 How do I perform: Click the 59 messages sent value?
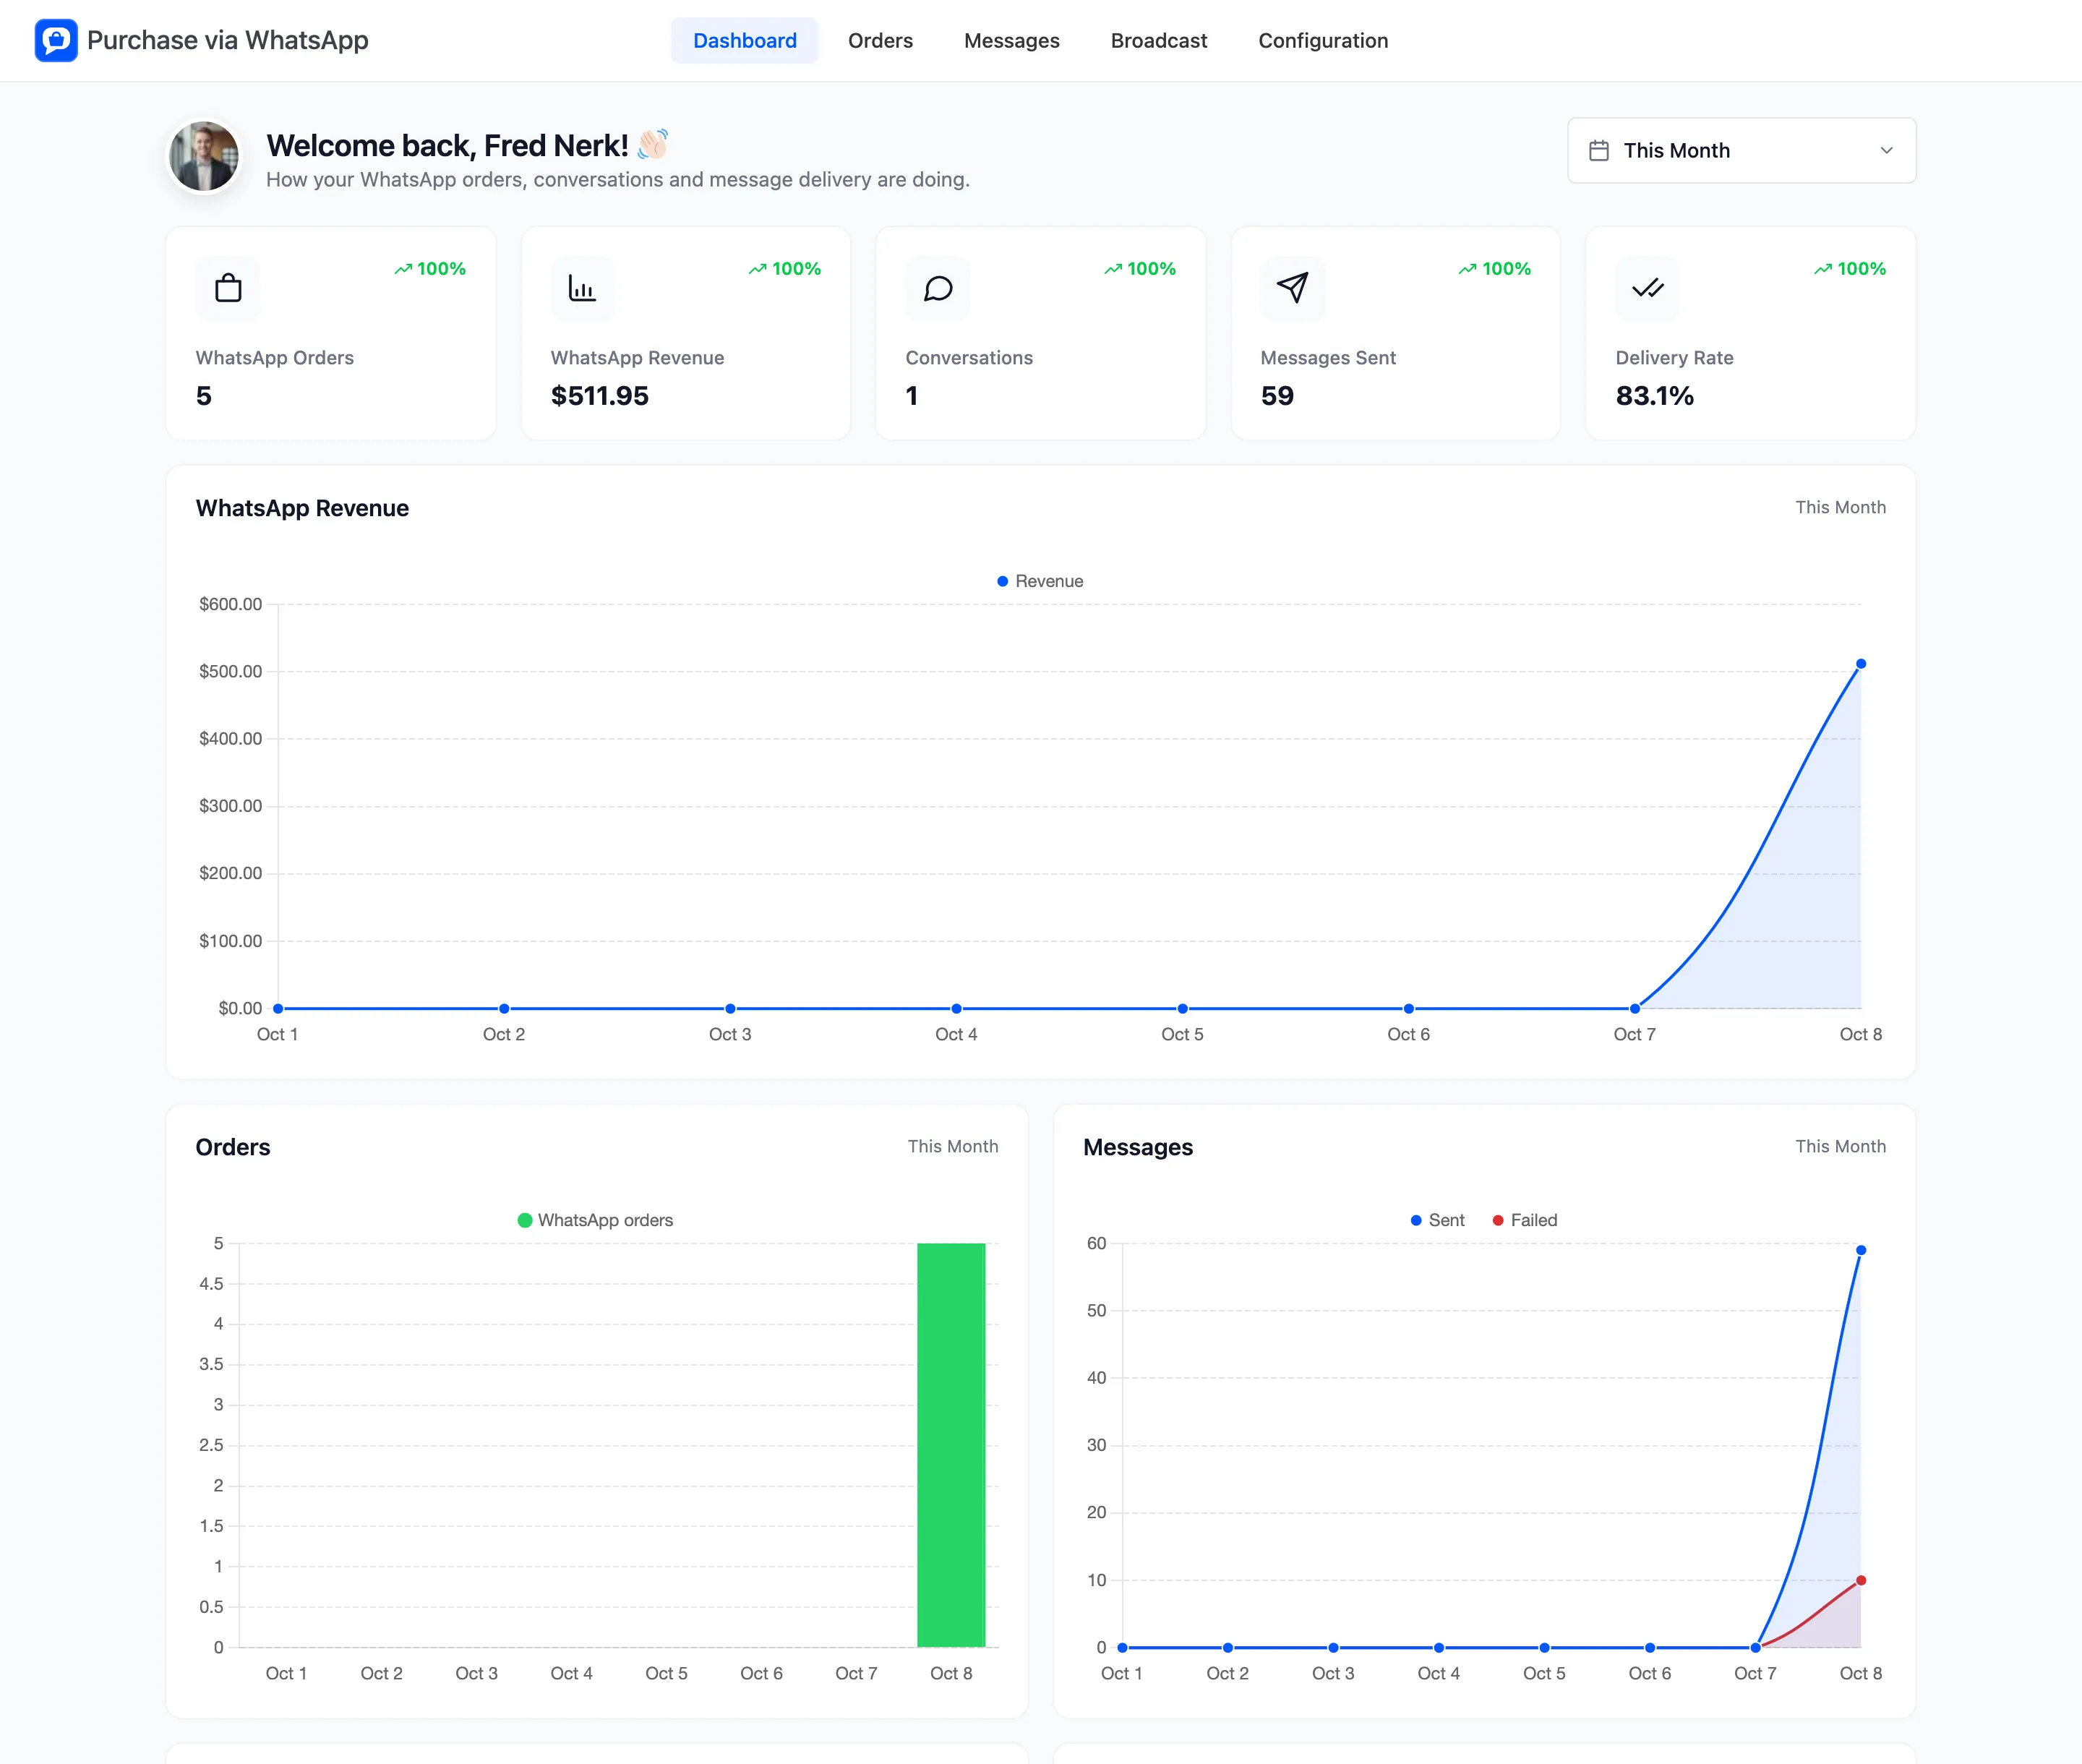click(x=1277, y=396)
